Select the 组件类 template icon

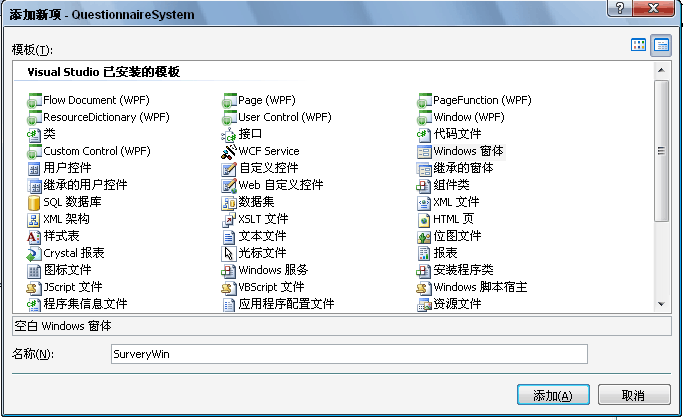[x=424, y=186]
